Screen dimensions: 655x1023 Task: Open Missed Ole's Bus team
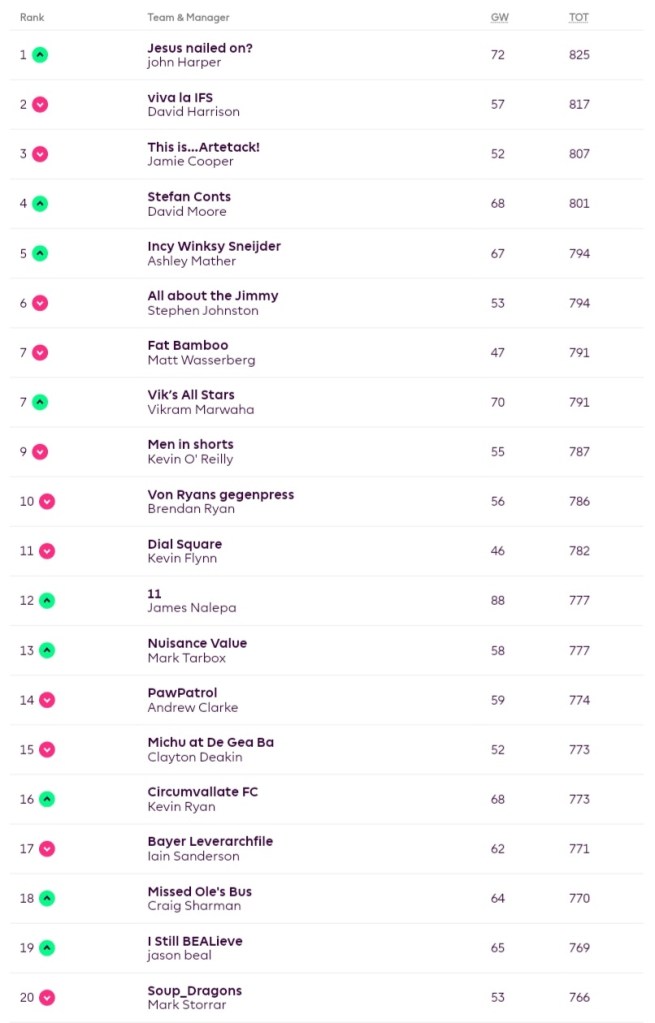(200, 891)
